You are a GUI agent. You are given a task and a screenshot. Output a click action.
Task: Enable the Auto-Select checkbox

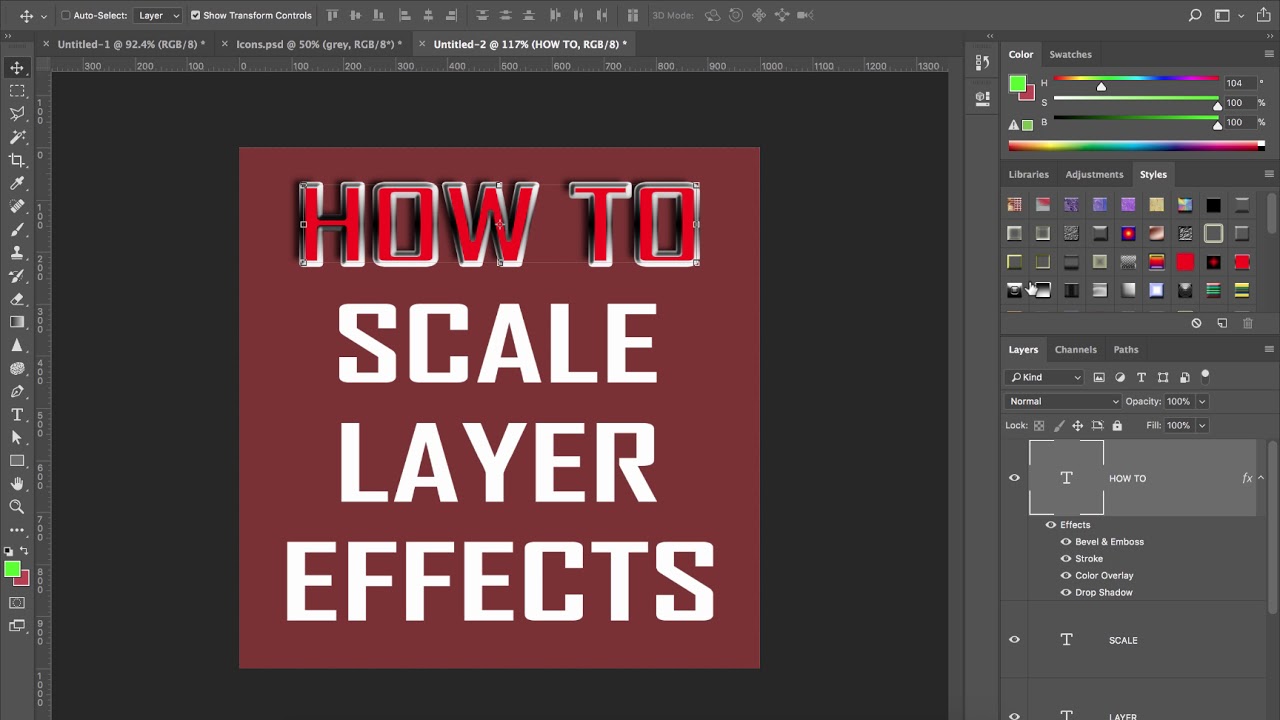pyautogui.click(x=66, y=15)
